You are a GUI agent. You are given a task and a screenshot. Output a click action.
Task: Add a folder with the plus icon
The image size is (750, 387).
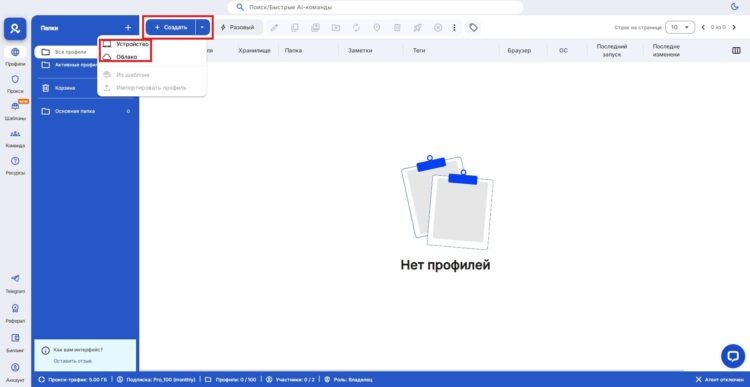(128, 28)
